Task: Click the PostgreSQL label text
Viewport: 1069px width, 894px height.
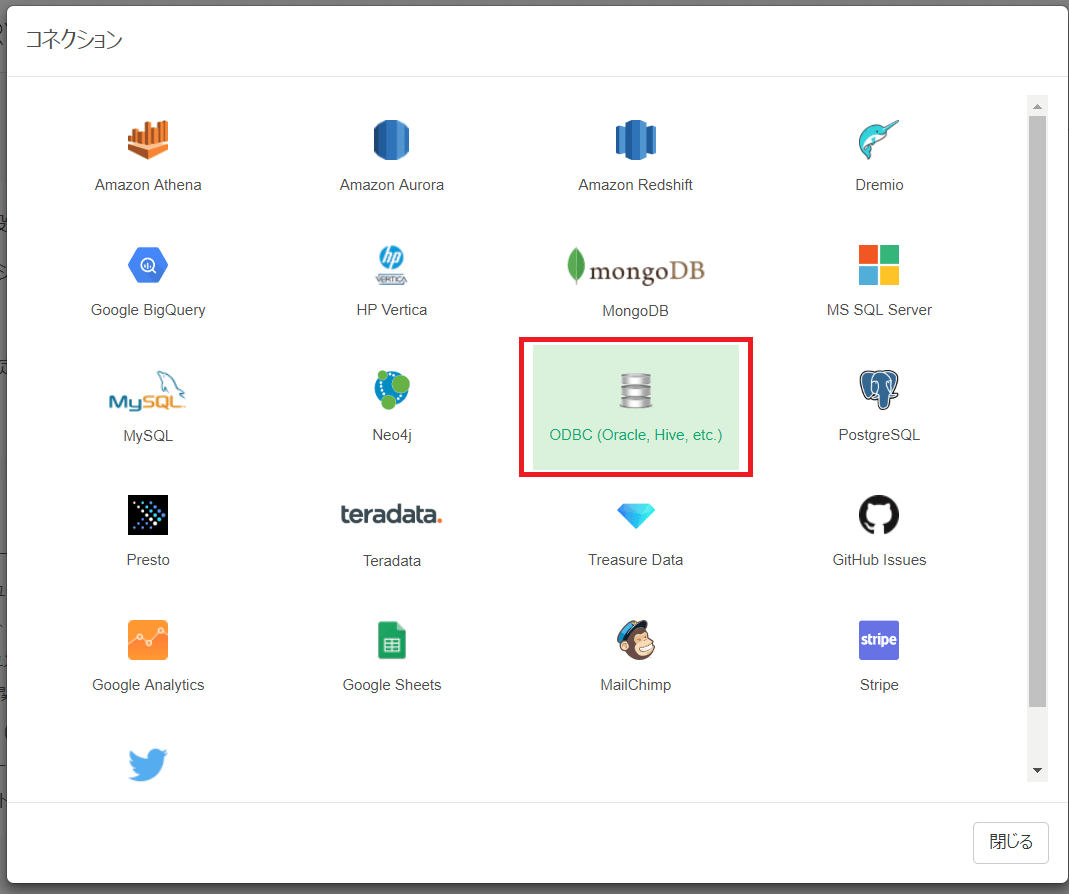Action: tap(879, 435)
